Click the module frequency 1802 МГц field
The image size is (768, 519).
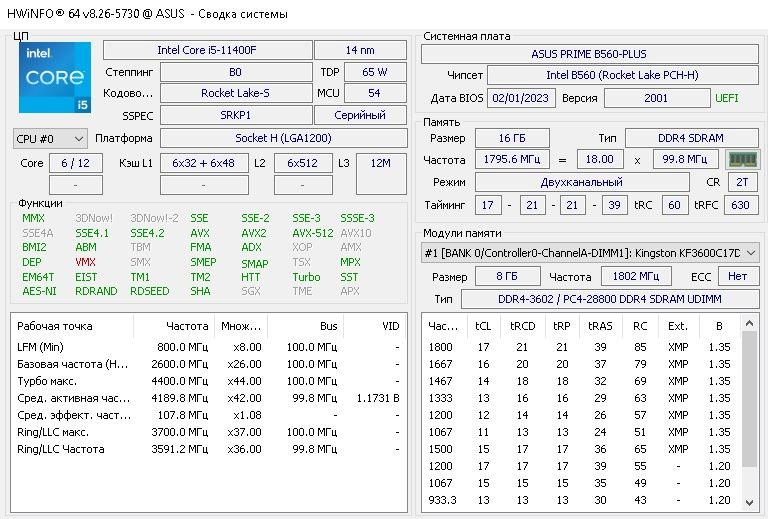(x=636, y=276)
